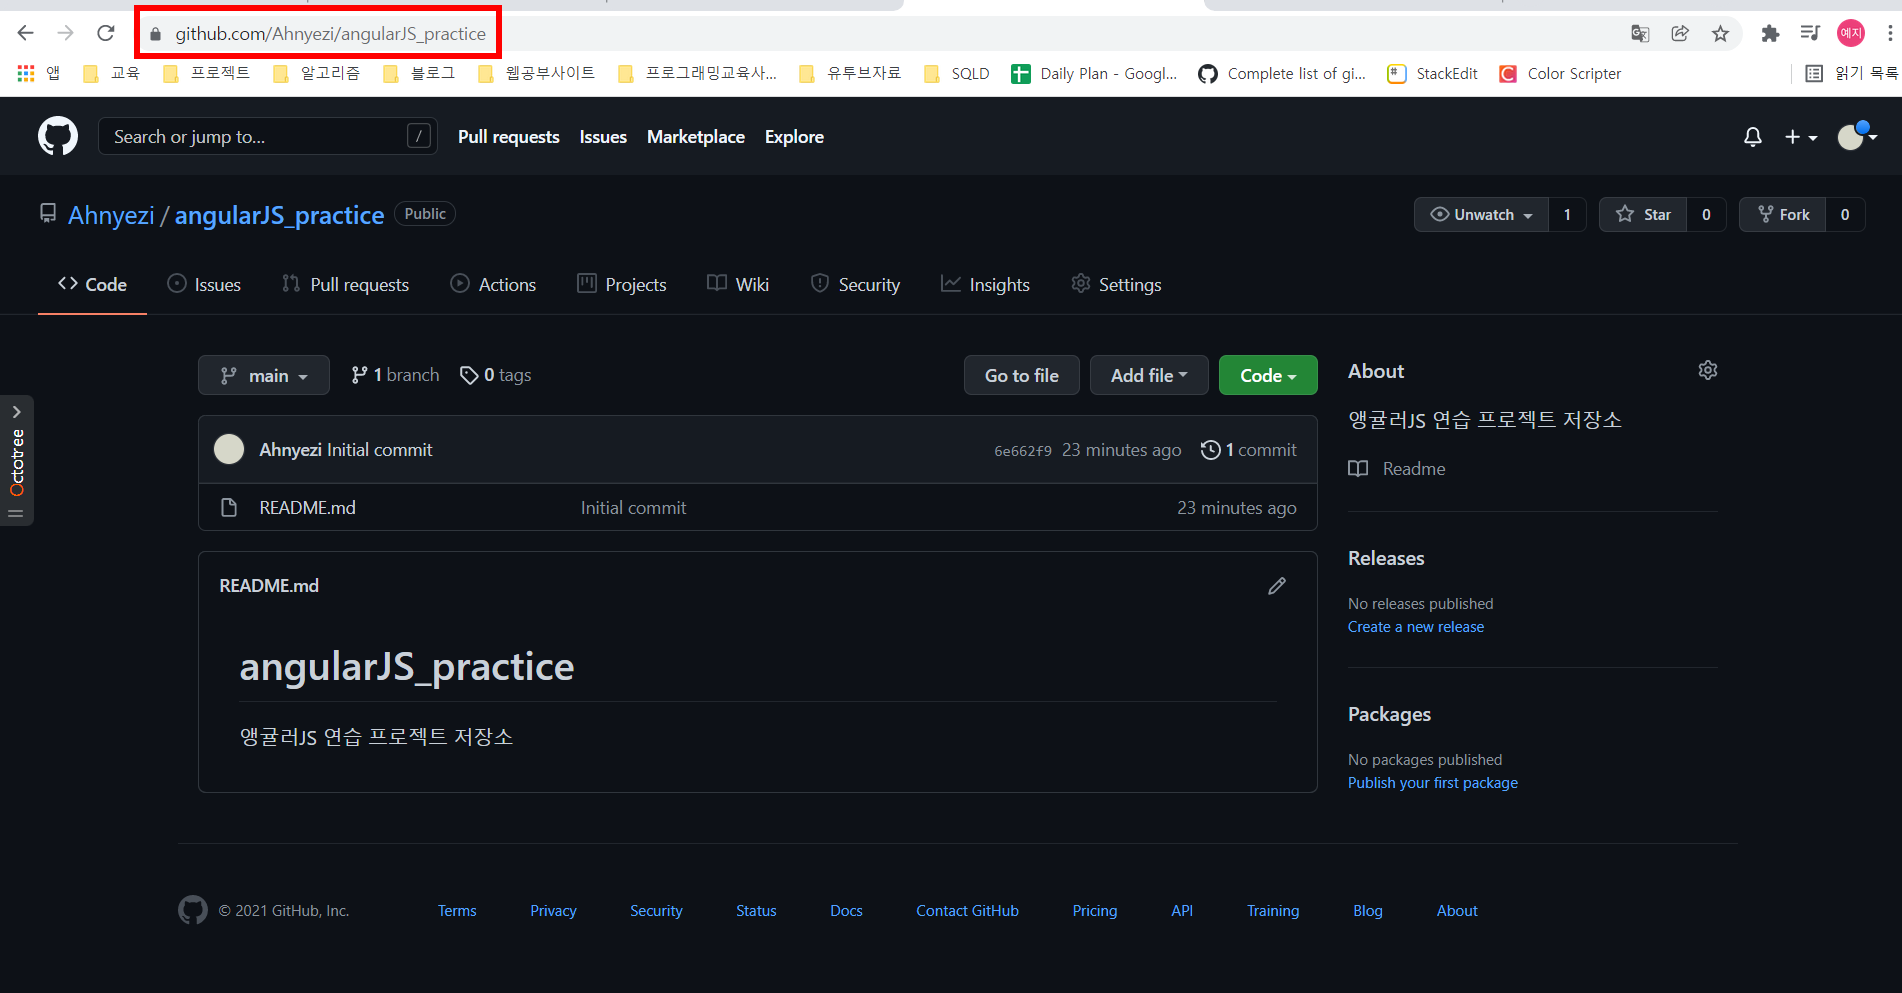Open Complete list of gi... bookmark
Screen dimensions: 1902x993
click(x=1282, y=73)
